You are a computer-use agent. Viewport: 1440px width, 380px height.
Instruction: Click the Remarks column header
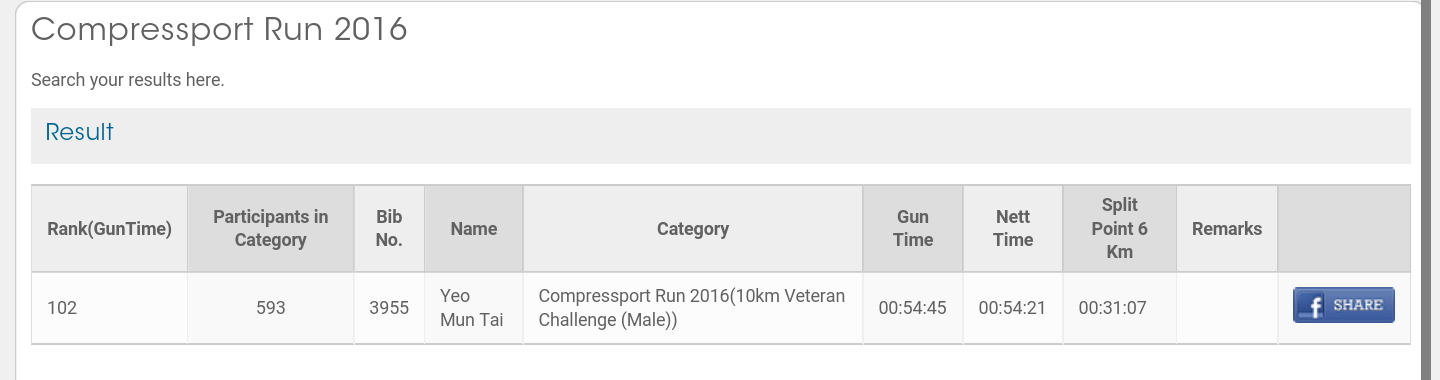pos(1227,228)
